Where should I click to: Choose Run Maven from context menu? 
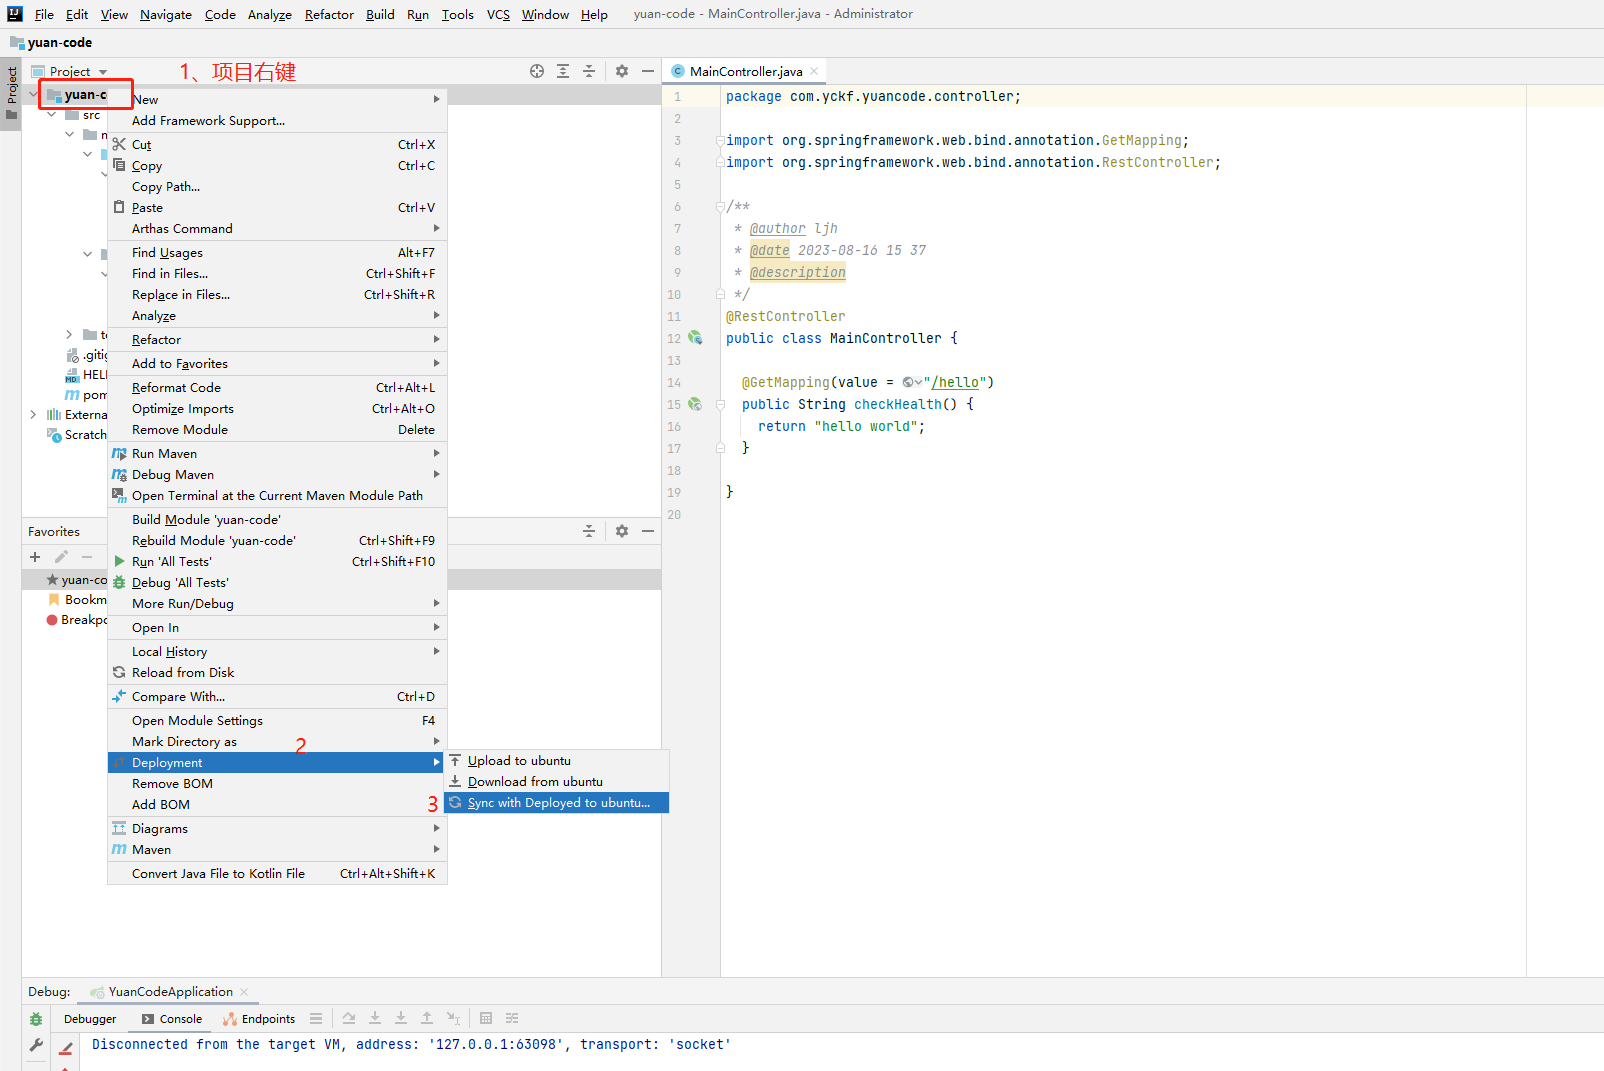[277, 454]
